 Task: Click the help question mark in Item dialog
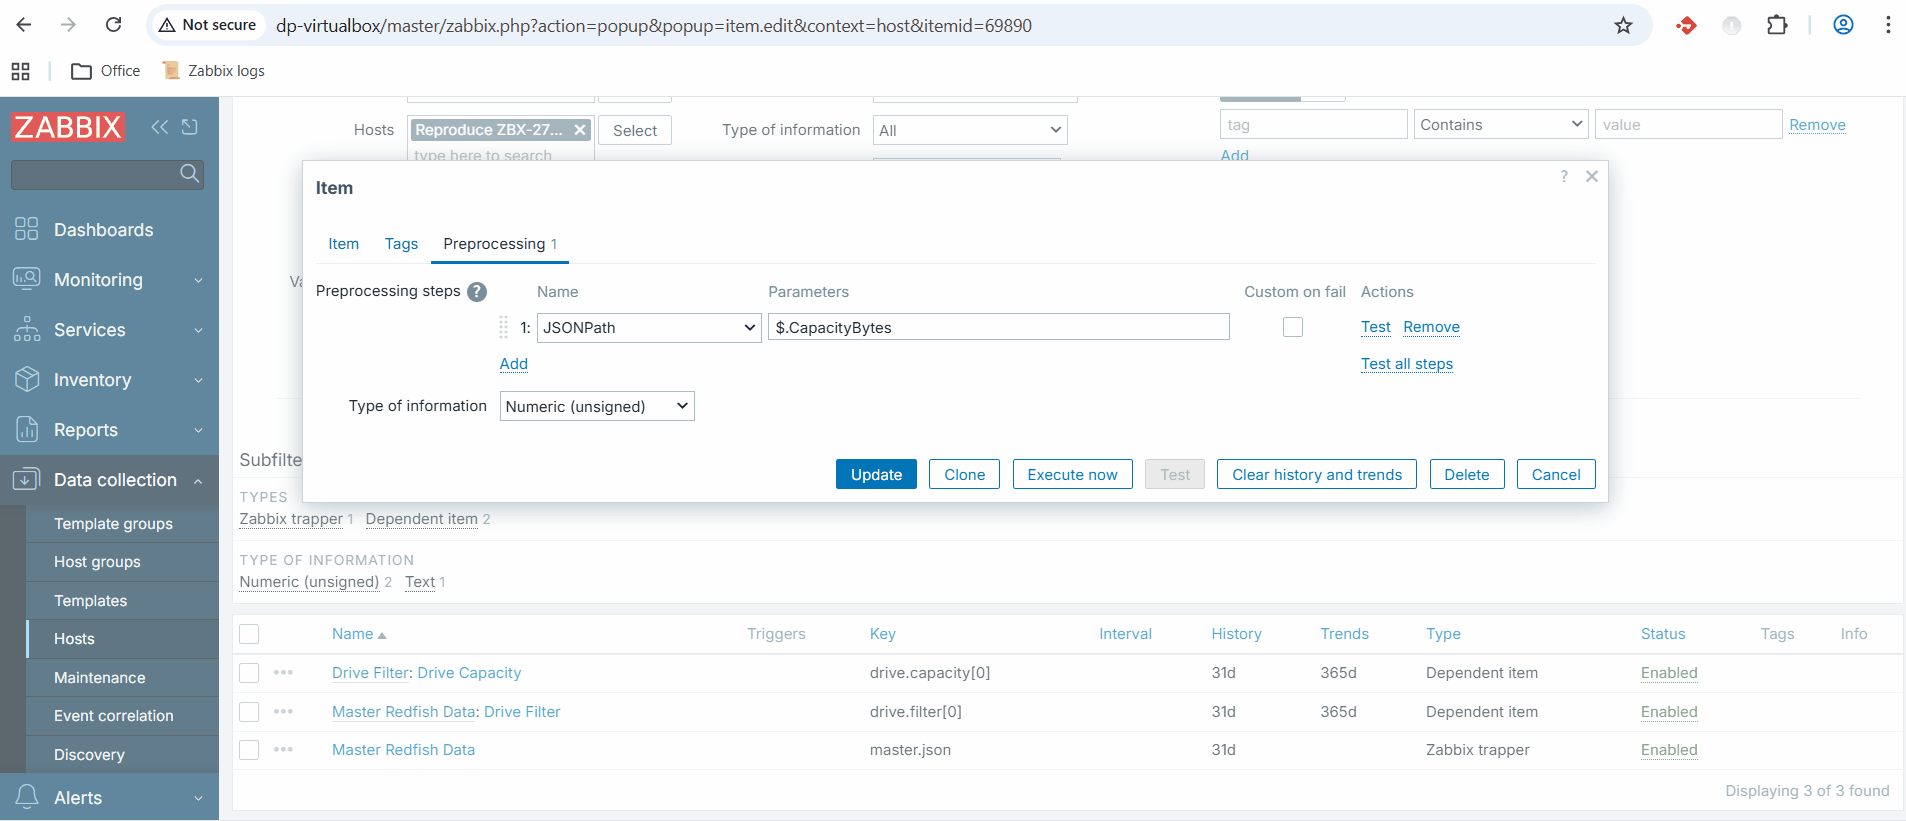point(1564,177)
